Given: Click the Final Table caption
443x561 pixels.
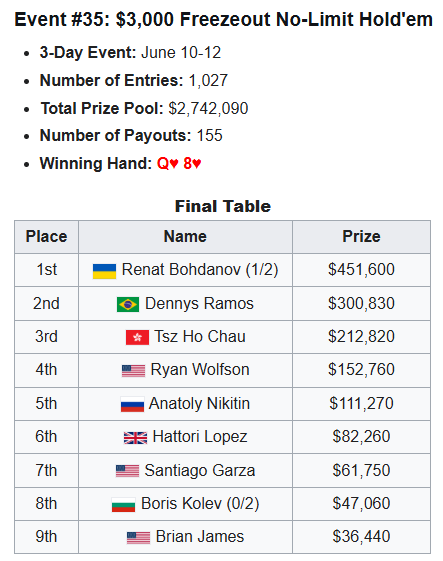Looking at the screenshot, I should pyautogui.click(x=223, y=206).
